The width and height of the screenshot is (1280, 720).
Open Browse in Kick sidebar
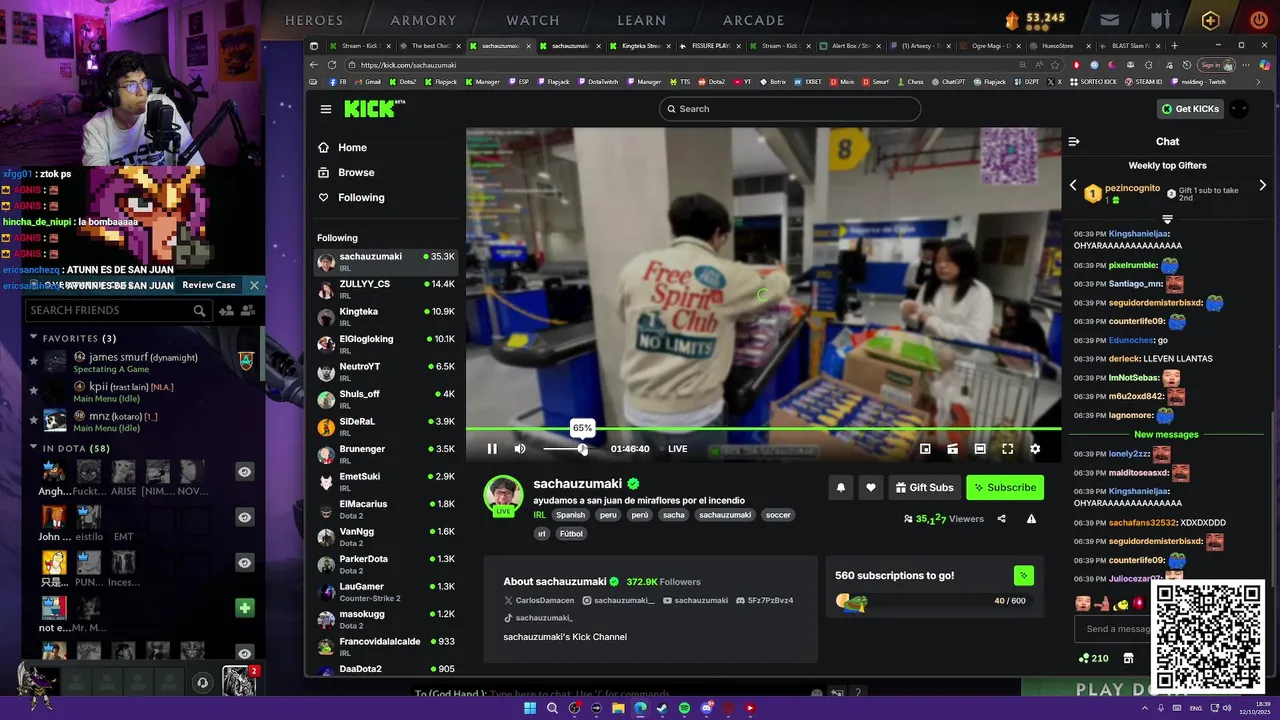coord(356,173)
